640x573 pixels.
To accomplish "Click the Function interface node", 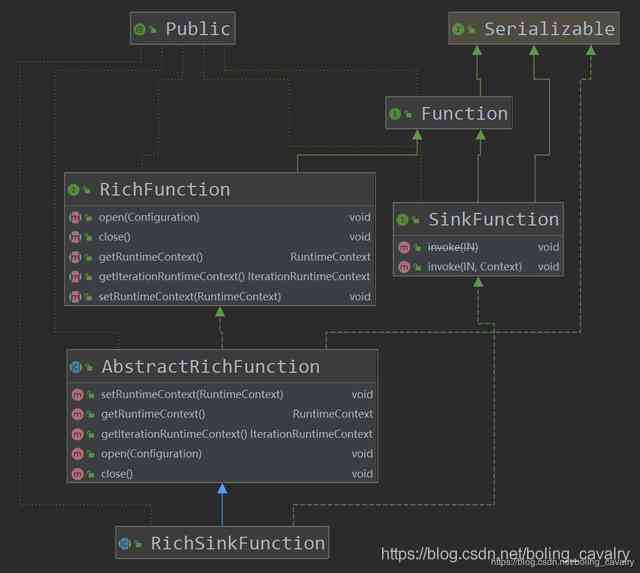I will pos(449,113).
